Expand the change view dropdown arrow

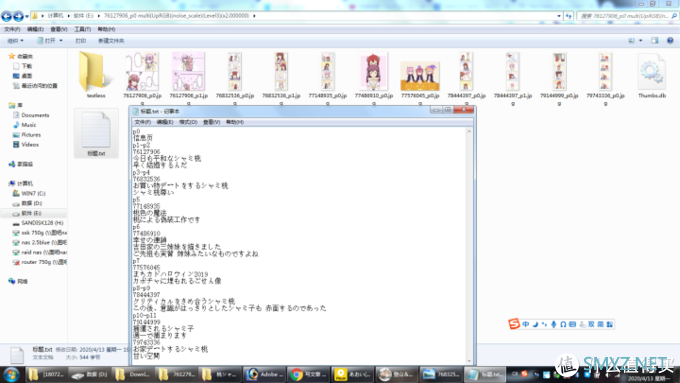[641, 41]
